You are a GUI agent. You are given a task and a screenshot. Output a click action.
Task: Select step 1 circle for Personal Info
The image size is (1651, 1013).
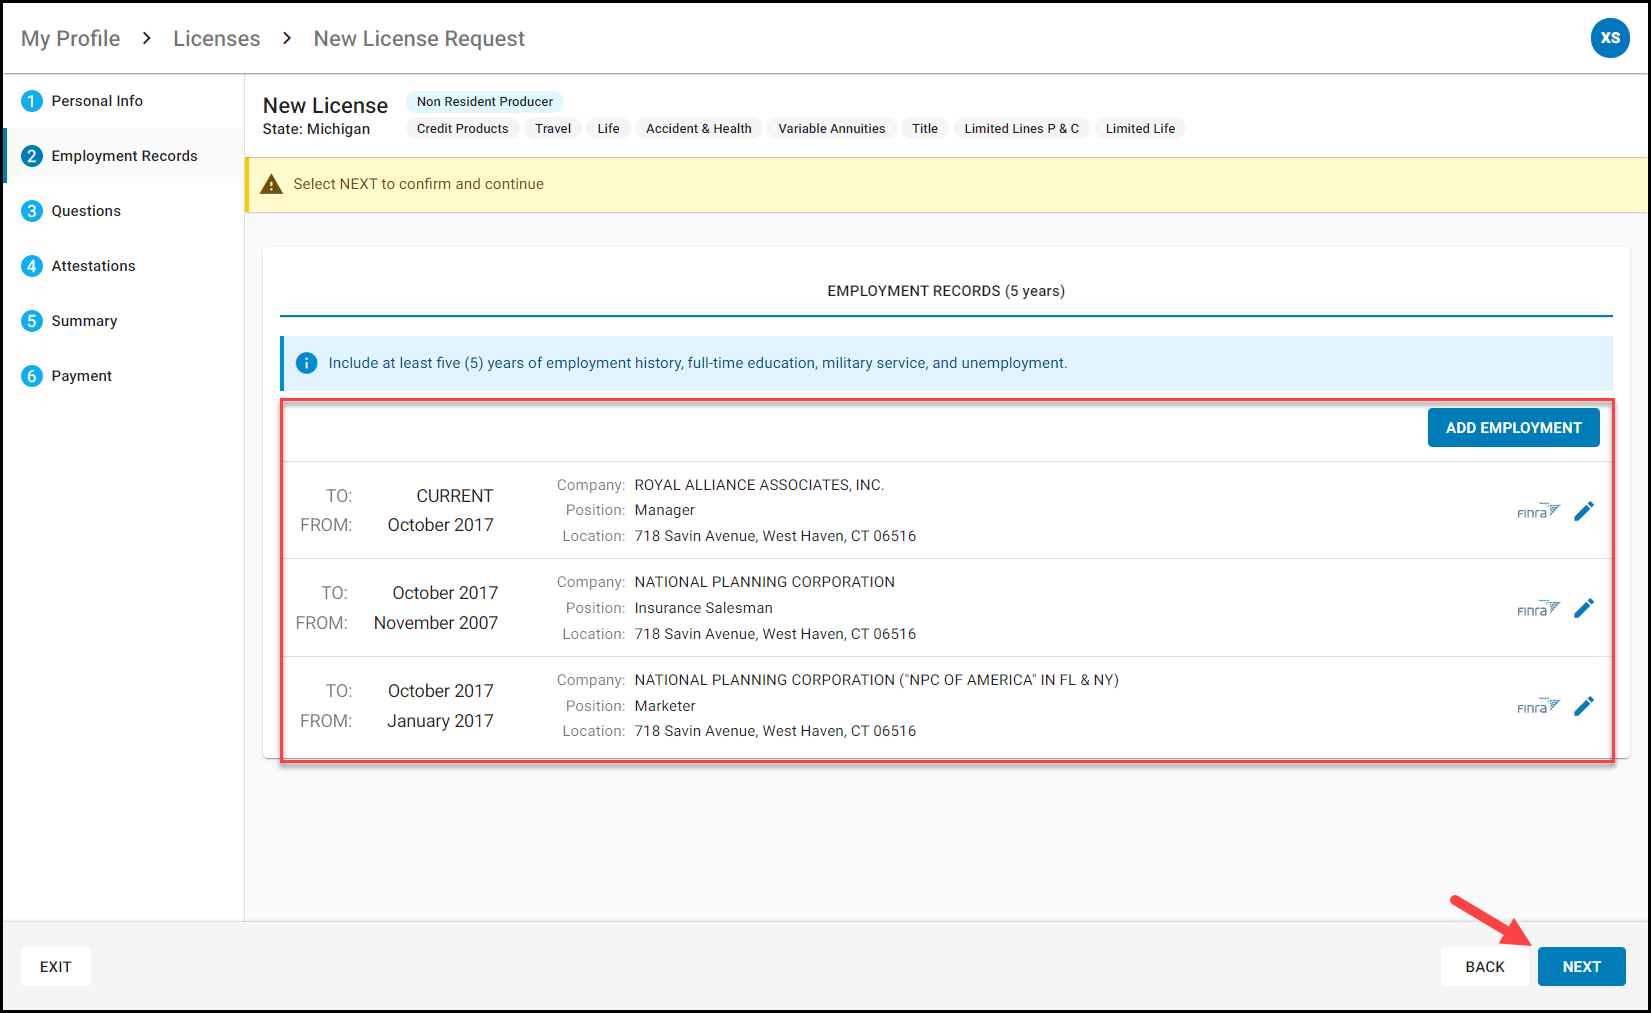click(32, 101)
